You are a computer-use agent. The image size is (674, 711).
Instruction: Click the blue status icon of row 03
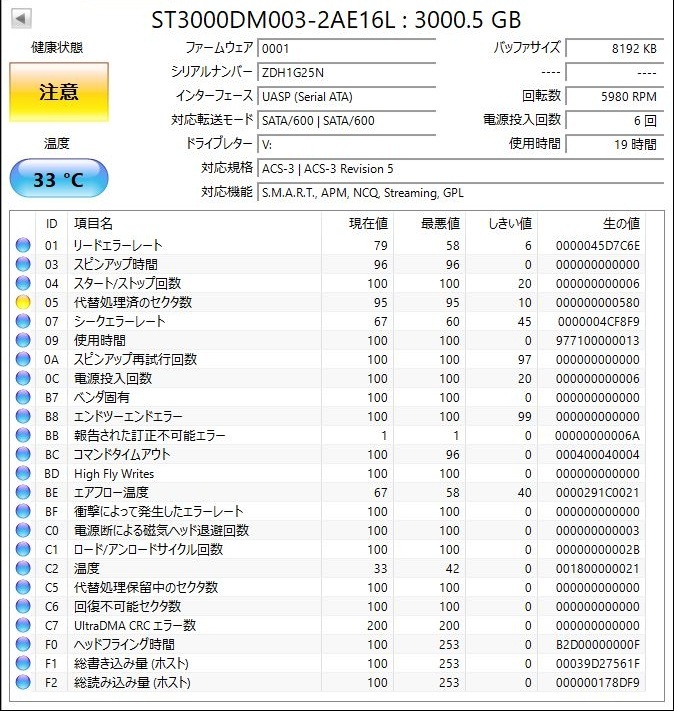point(23,264)
